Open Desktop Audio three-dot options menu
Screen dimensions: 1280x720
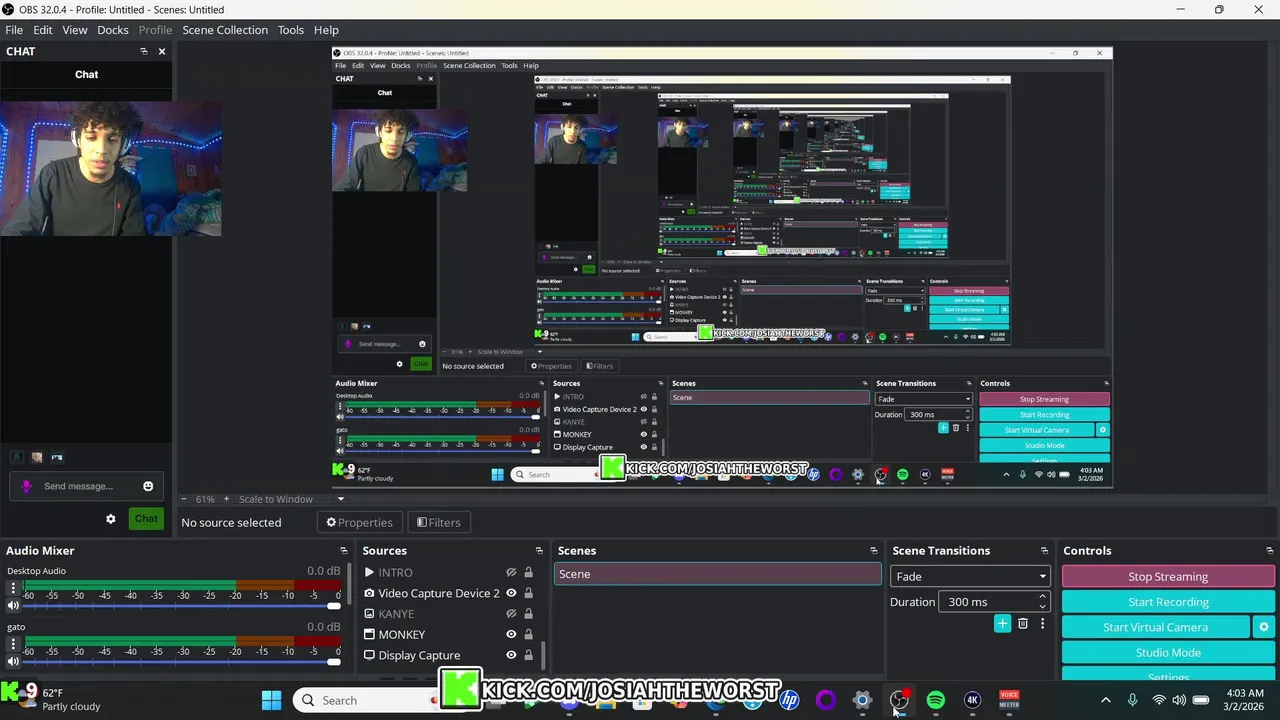tap(13, 587)
